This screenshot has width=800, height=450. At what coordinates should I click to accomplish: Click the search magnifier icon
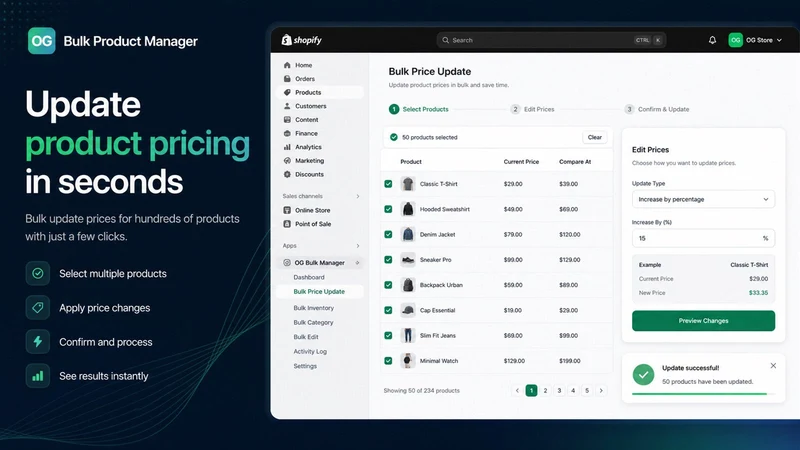tap(445, 40)
